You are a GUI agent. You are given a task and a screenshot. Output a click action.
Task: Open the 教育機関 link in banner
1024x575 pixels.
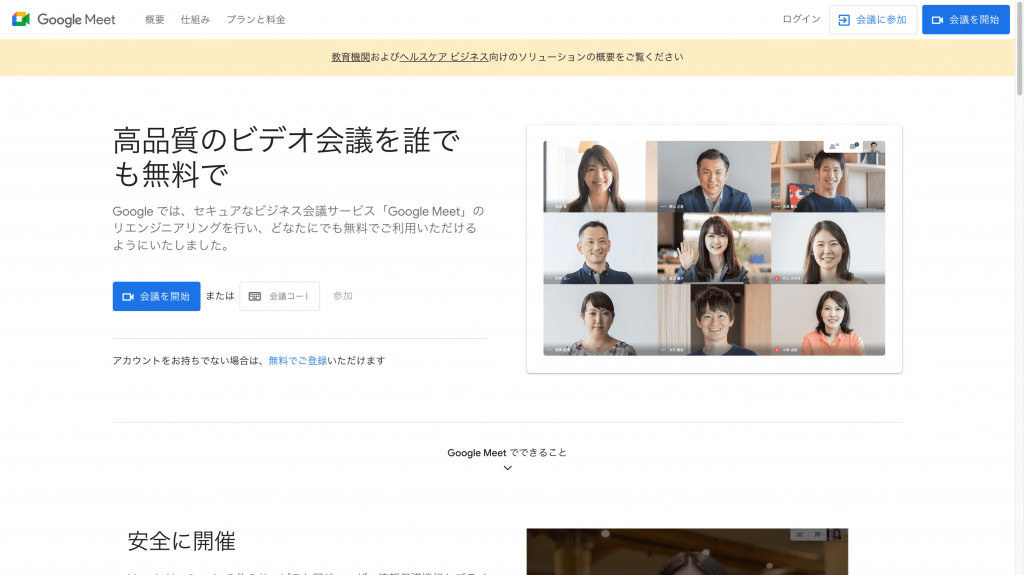click(x=351, y=57)
